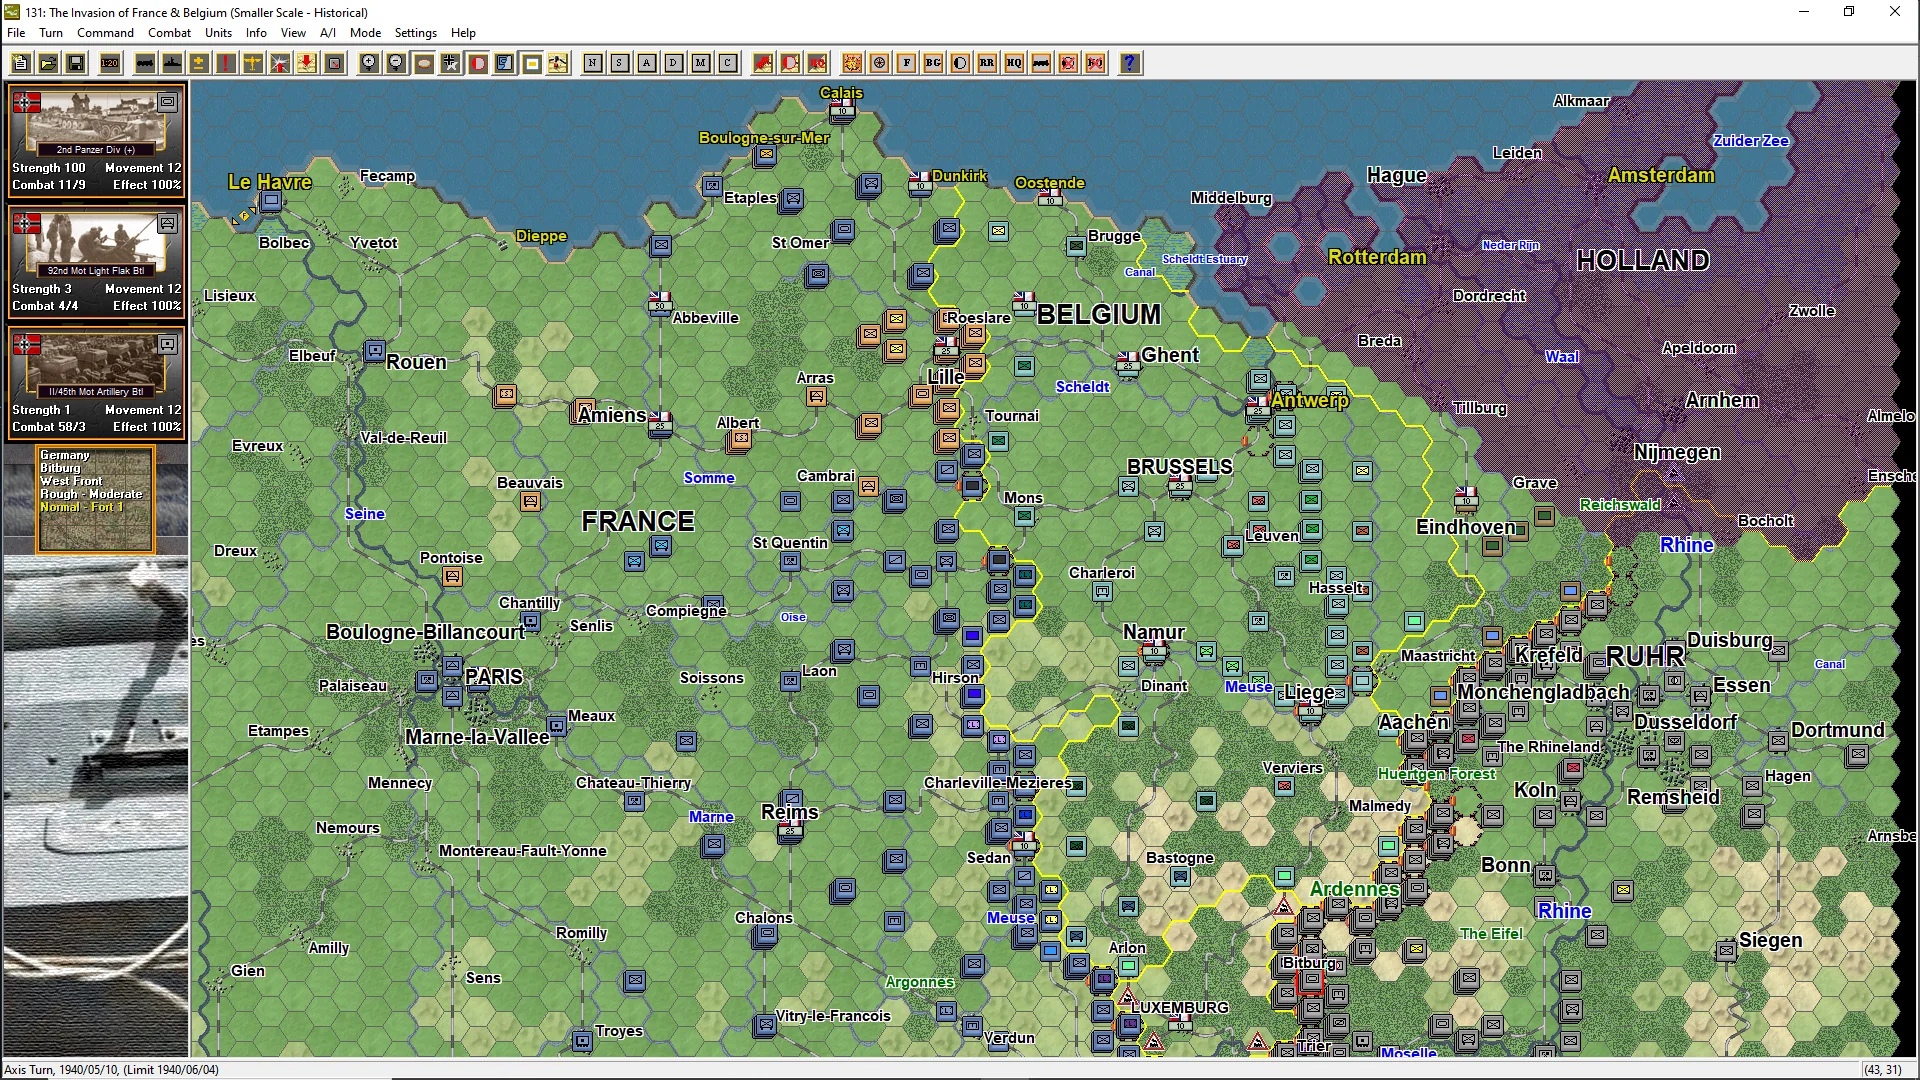Screen dimensions: 1920x1080
Task: Click the yellow airplane toolbar icon
Action: 253,63
